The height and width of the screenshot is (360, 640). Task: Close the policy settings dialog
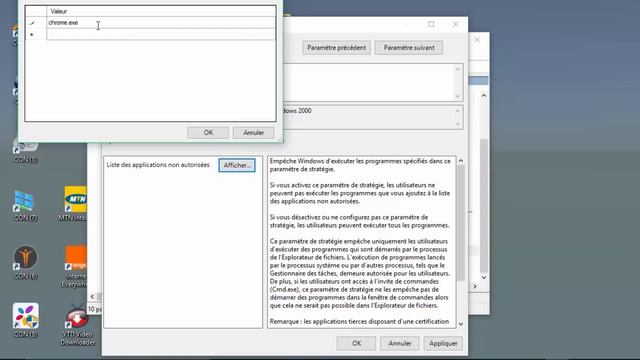456,24
